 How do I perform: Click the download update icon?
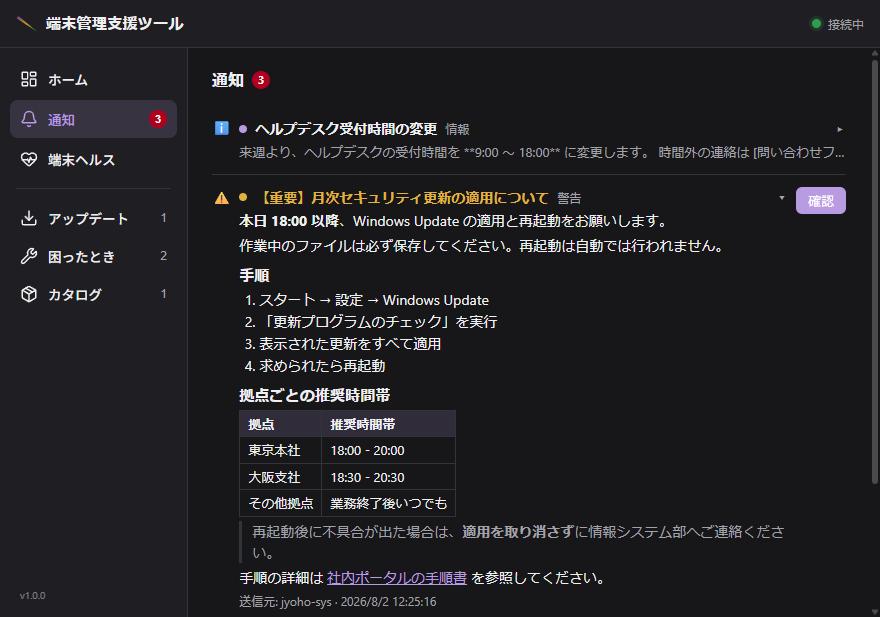29,218
